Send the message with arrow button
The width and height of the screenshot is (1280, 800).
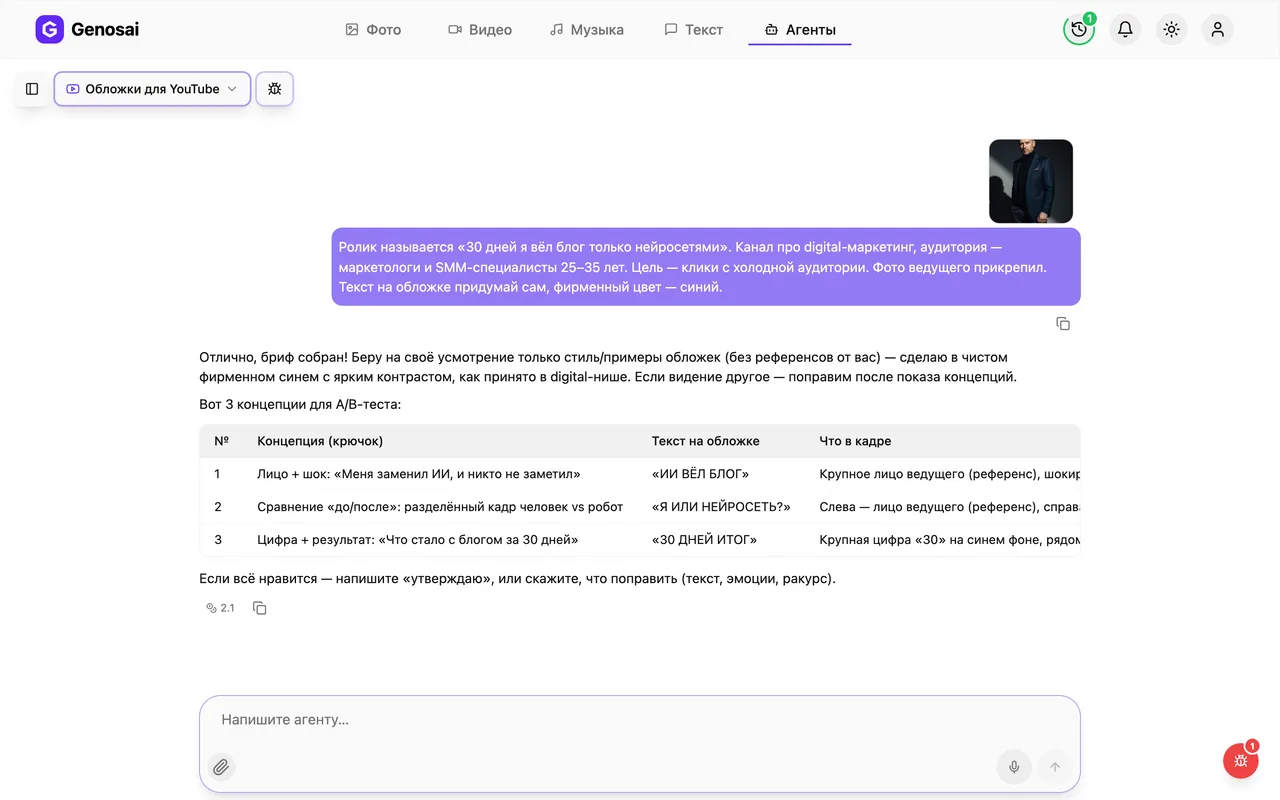pyautogui.click(x=1054, y=767)
